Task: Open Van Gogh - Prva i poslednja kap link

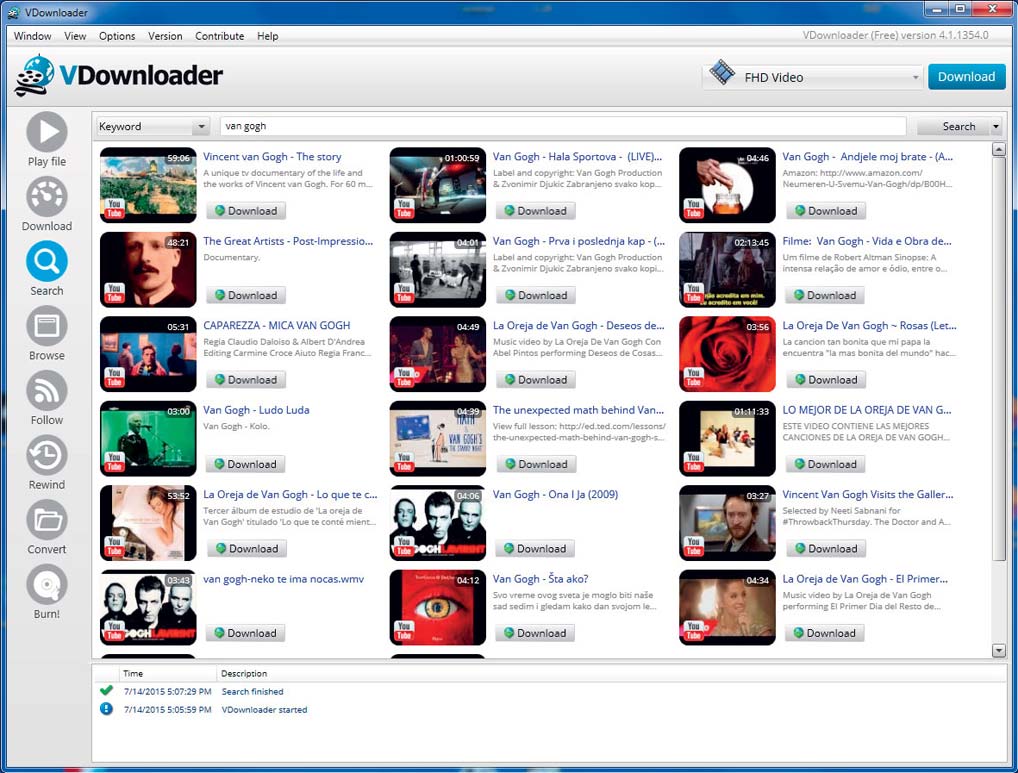Action: pyautogui.click(x=578, y=241)
